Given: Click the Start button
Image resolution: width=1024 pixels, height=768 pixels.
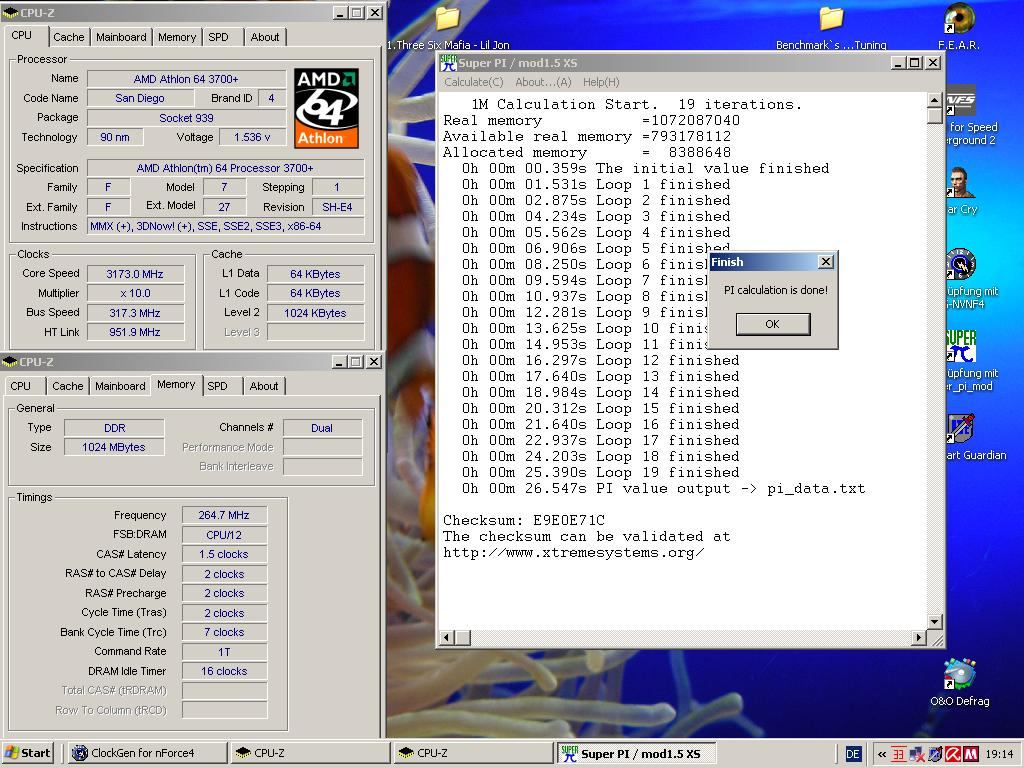Looking at the screenshot, I should click(27, 753).
